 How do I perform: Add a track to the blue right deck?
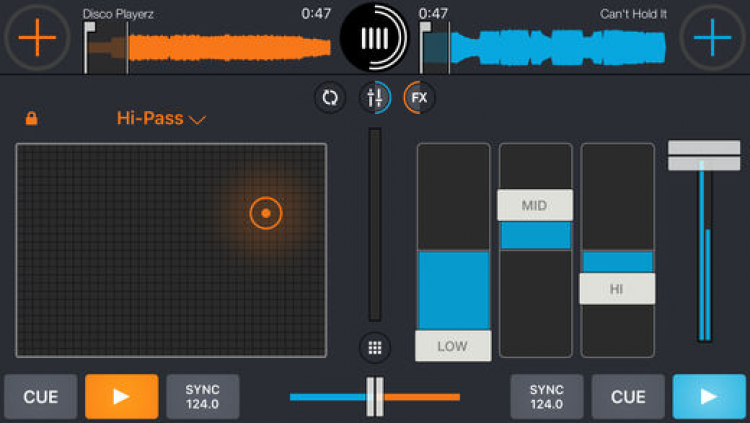(x=713, y=37)
